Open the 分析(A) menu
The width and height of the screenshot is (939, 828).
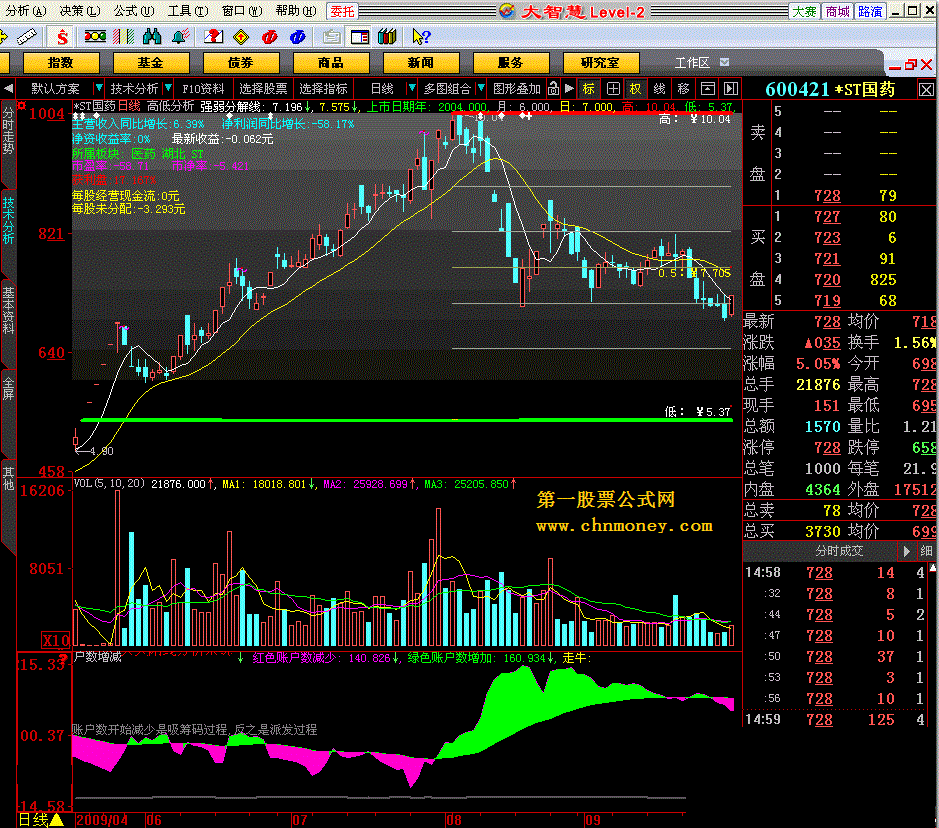coord(26,11)
